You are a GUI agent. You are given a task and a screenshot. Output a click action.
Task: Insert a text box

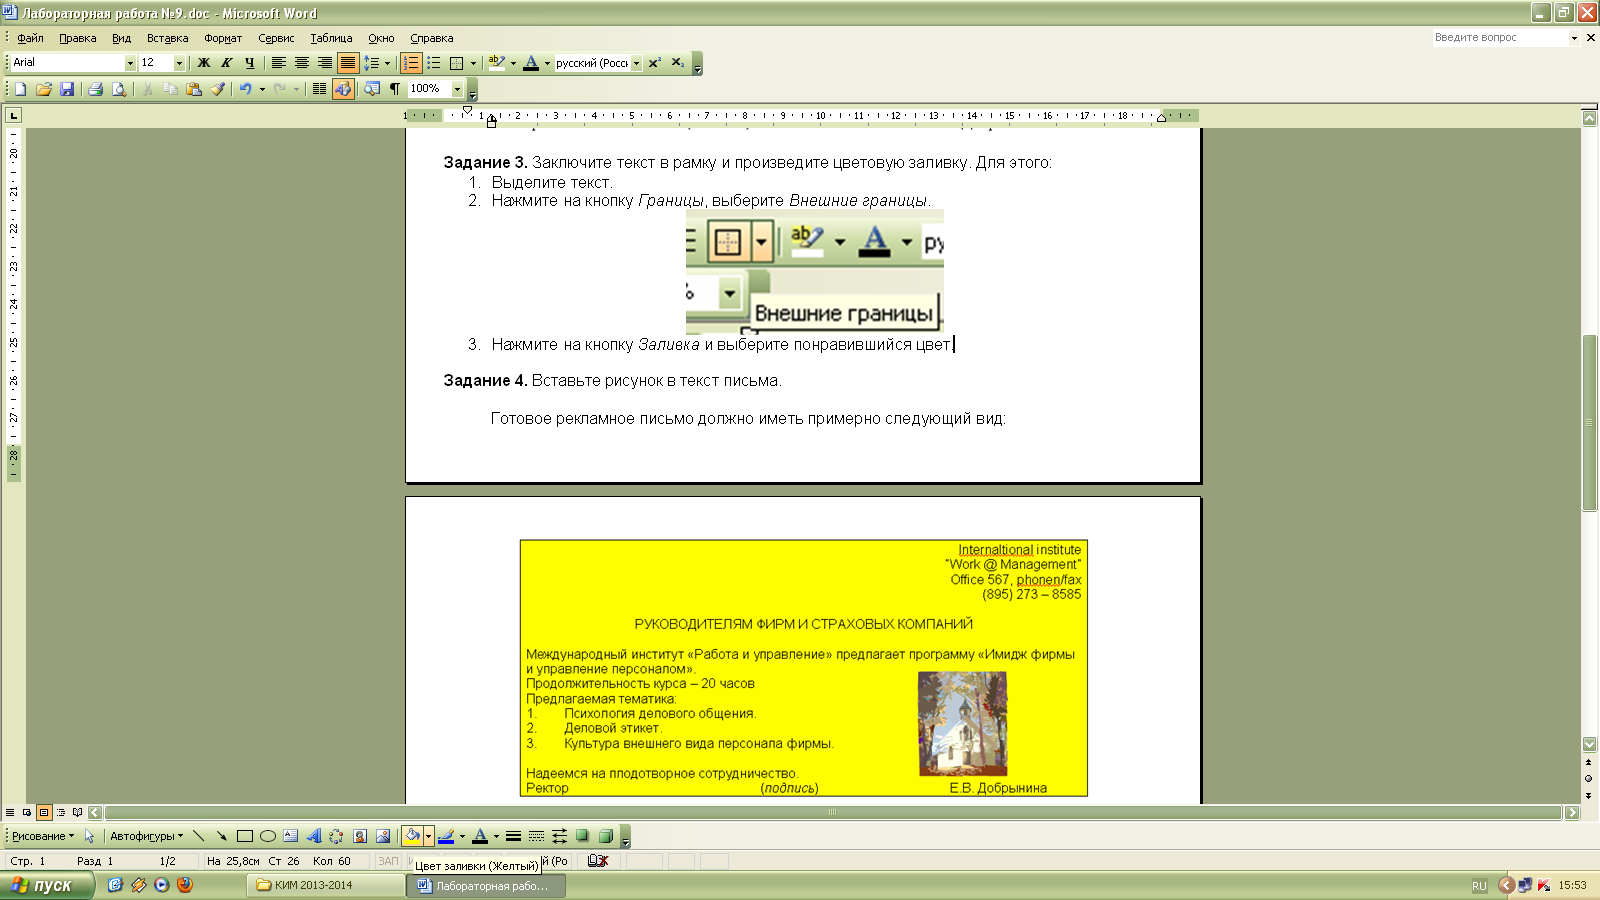(291, 836)
